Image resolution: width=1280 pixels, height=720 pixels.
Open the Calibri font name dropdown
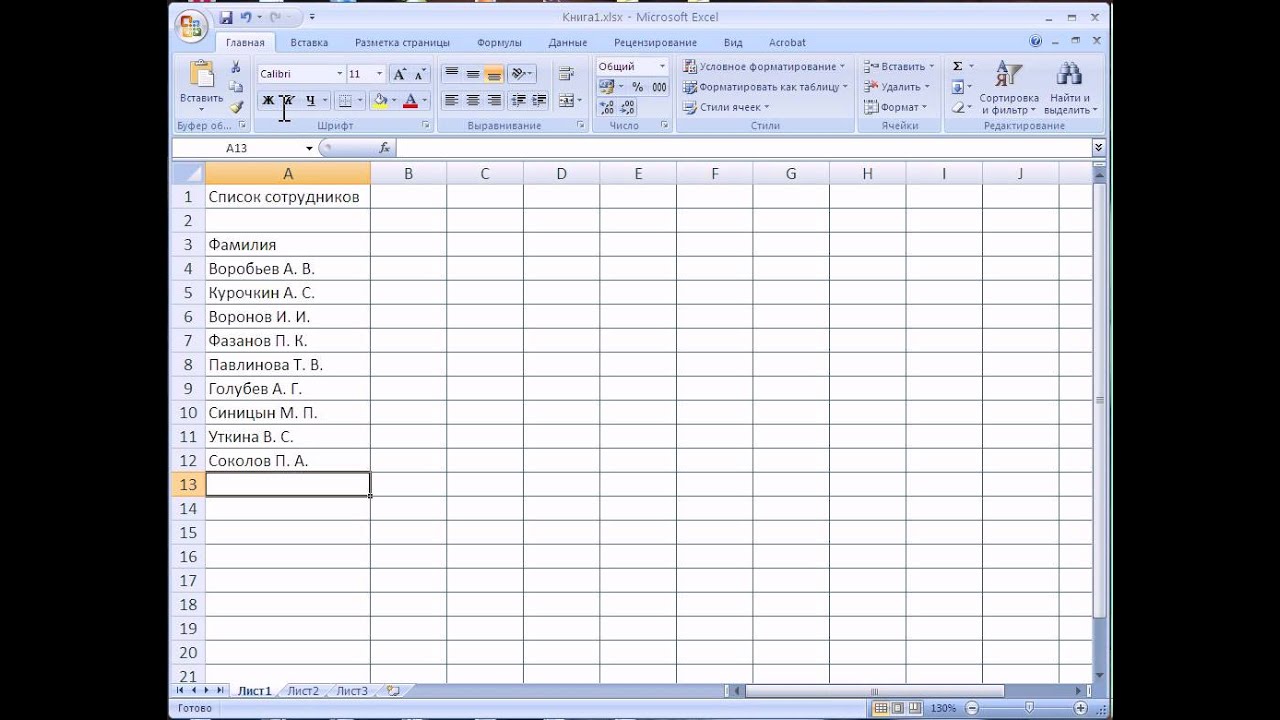pos(338,74)
